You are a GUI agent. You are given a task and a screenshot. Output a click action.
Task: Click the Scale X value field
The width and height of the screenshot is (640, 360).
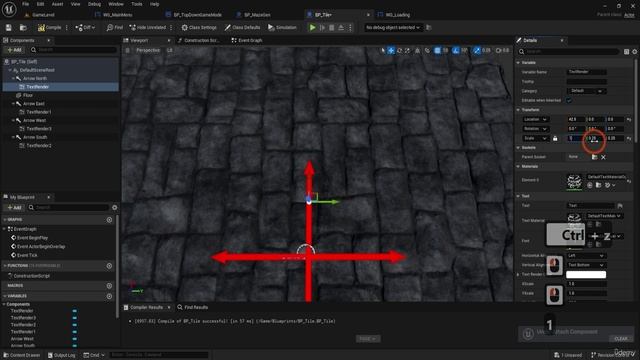pyautogui.click(x=576, y=138)
